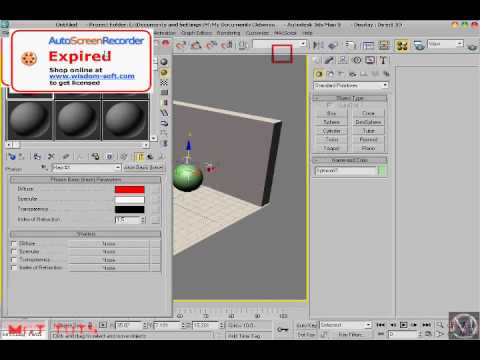
Task: Click the Sample Type sphere icon
Action: (x=164, y=62)
